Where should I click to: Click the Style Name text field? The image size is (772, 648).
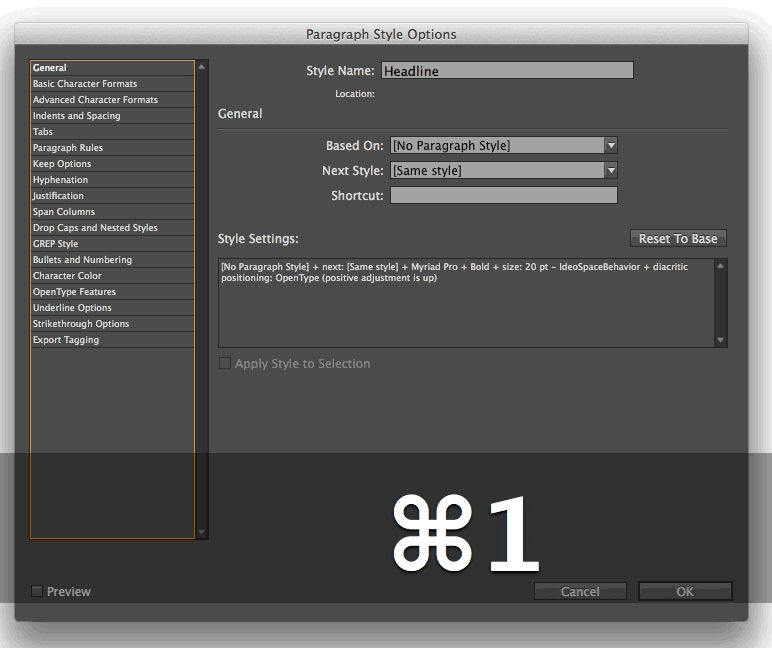pos(507,71)
